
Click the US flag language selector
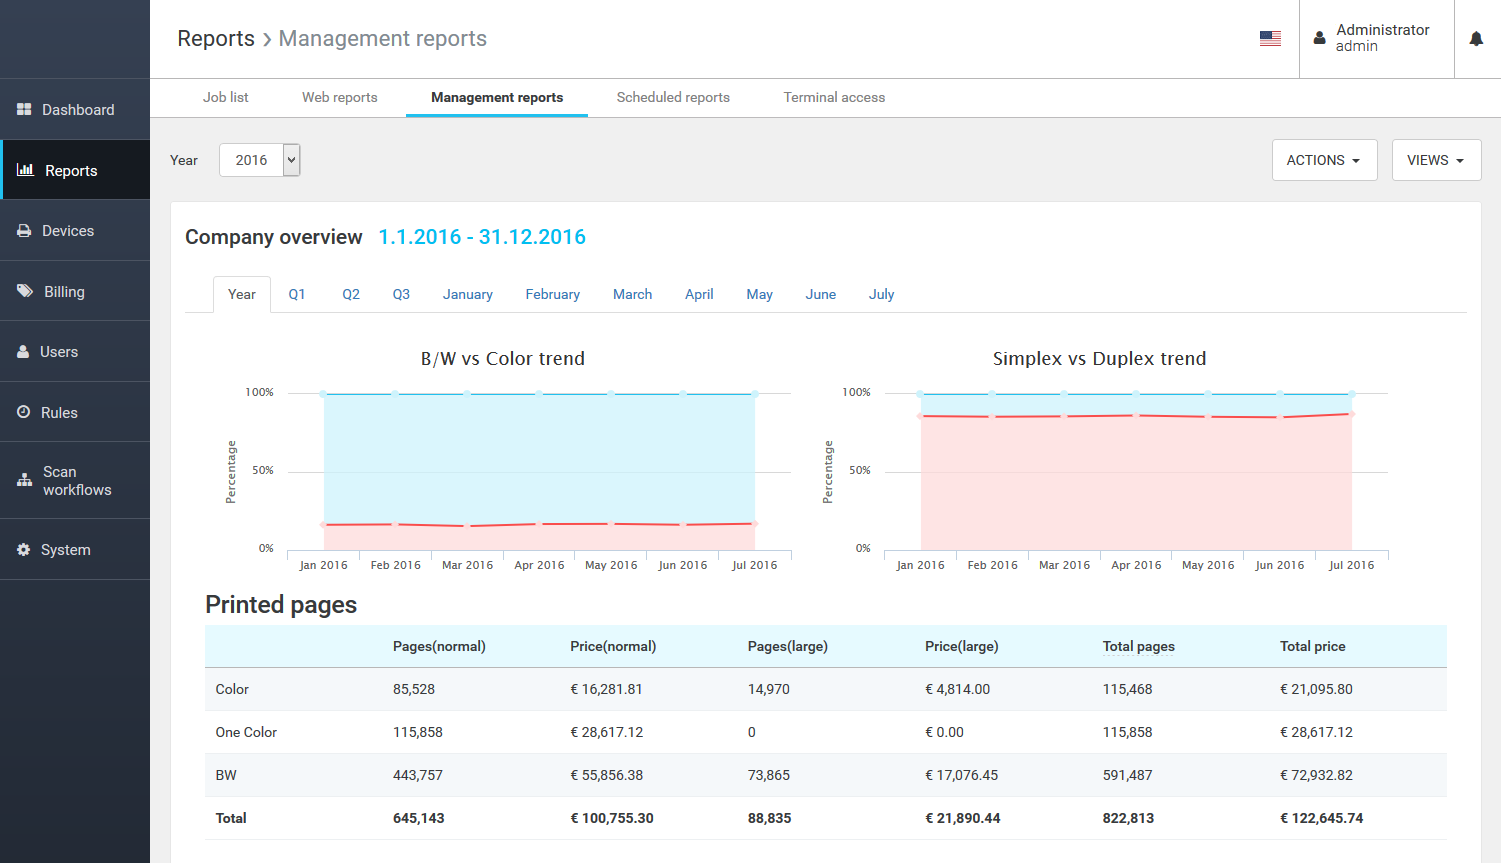pos(1270,39)
